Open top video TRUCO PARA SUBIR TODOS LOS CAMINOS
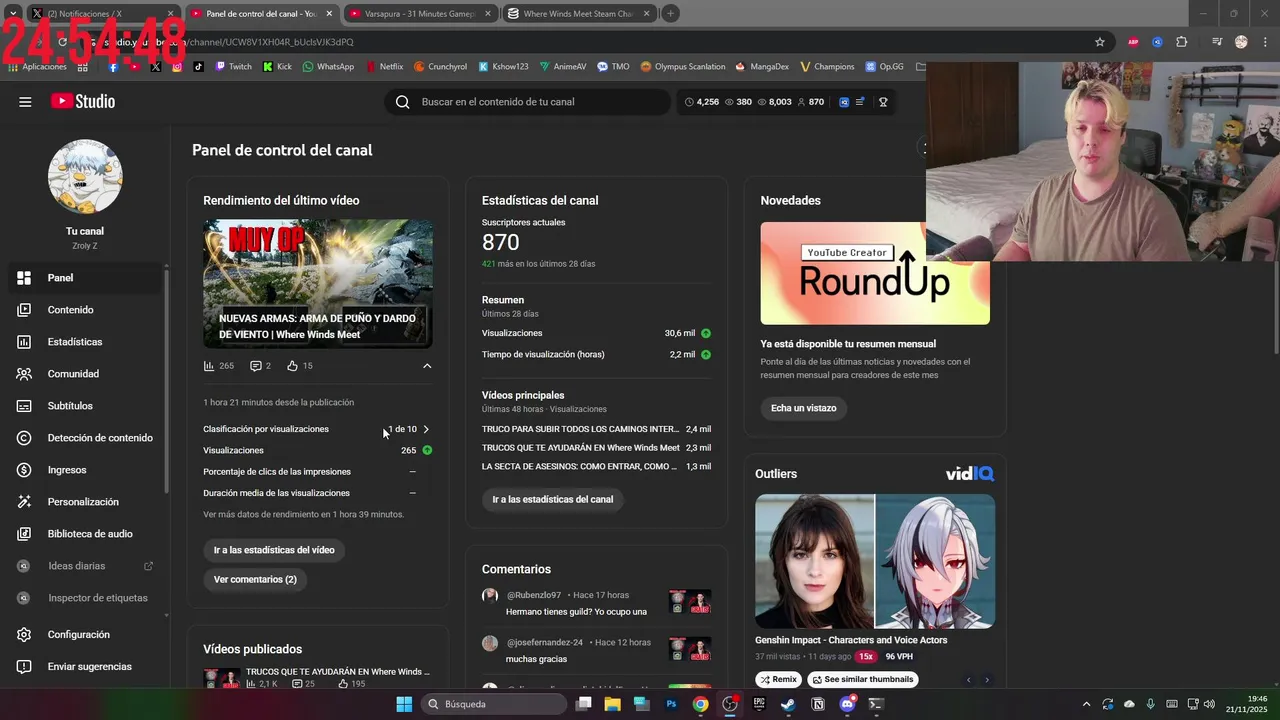The width and height of the screenshot is (1280, 720). (x=580, y=429)
